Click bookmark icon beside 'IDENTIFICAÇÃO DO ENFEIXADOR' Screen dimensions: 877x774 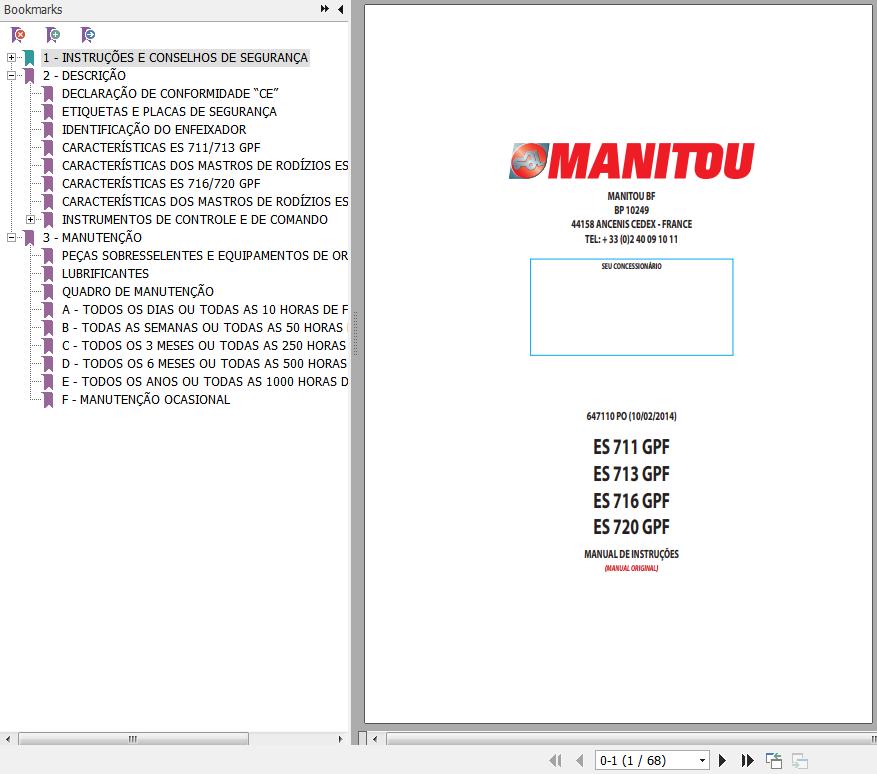pos(49,130)
